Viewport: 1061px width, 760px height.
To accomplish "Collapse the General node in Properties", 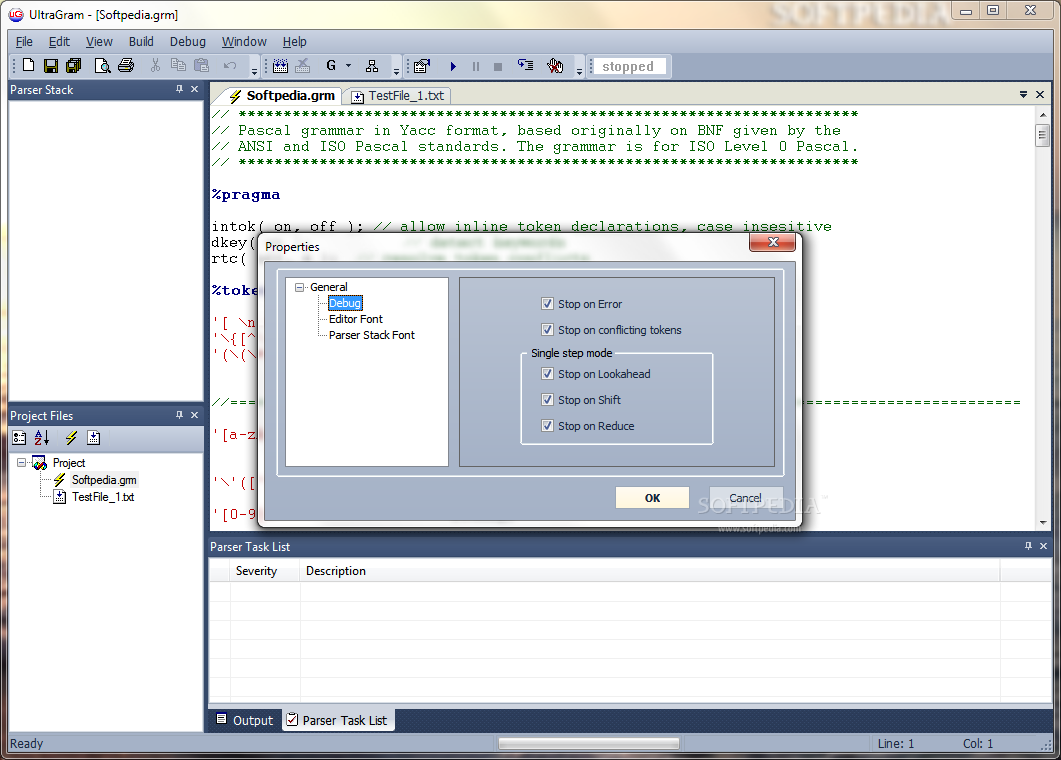I will (299, 287).
